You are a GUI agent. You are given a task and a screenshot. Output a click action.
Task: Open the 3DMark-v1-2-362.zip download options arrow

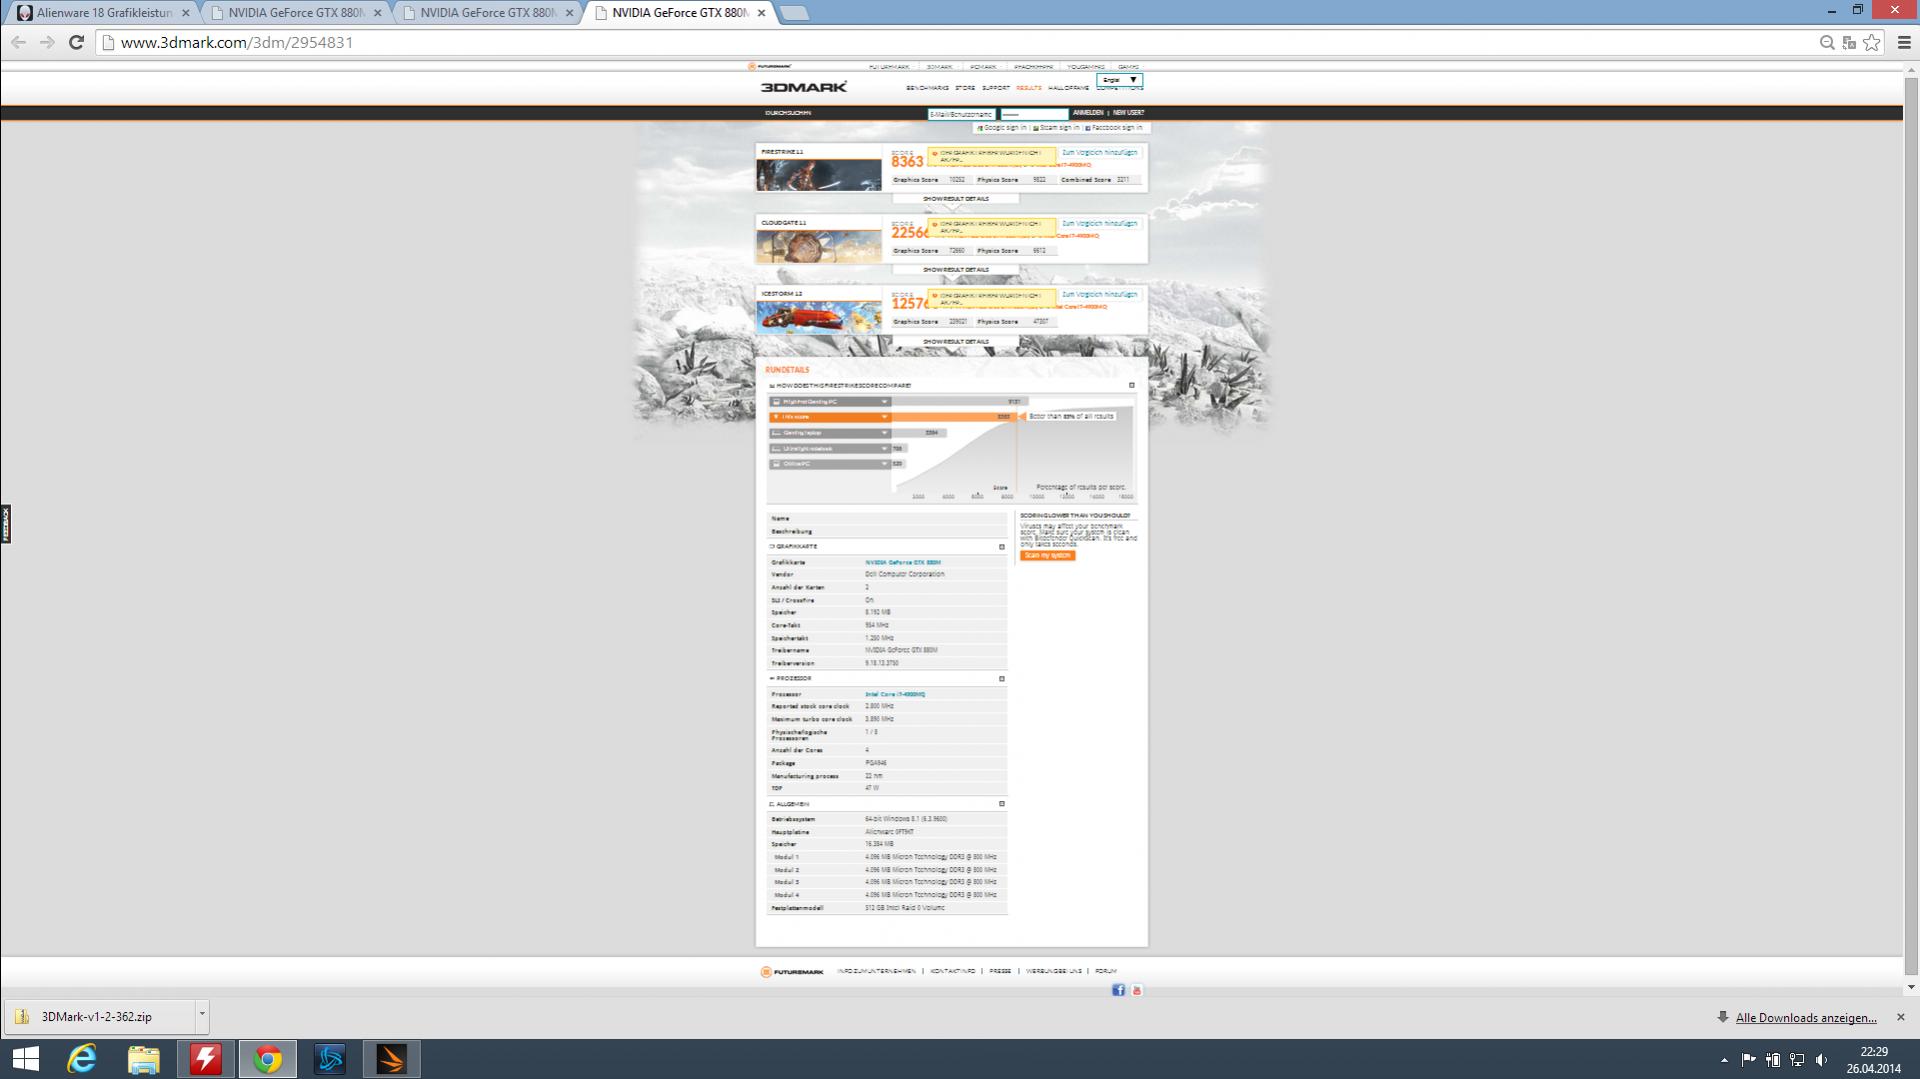(x=202, y=1015)
